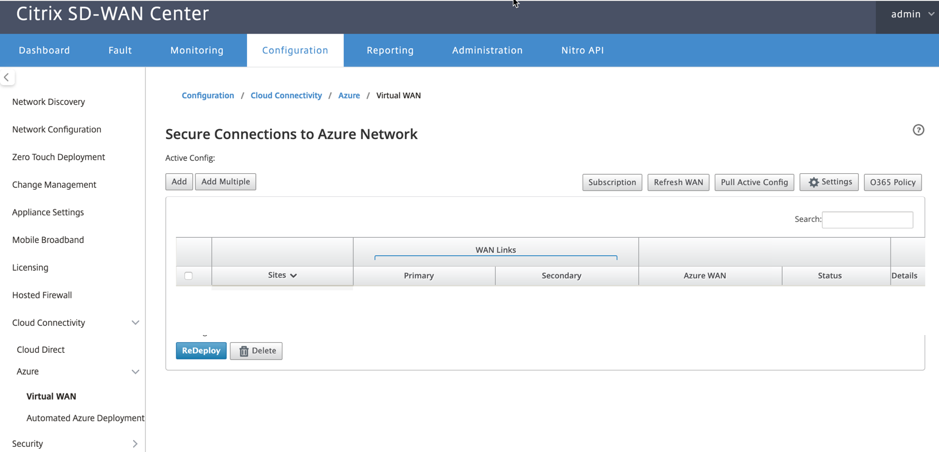
Task: Click the Settings button with the gear icon
Action: pos(829,182)
